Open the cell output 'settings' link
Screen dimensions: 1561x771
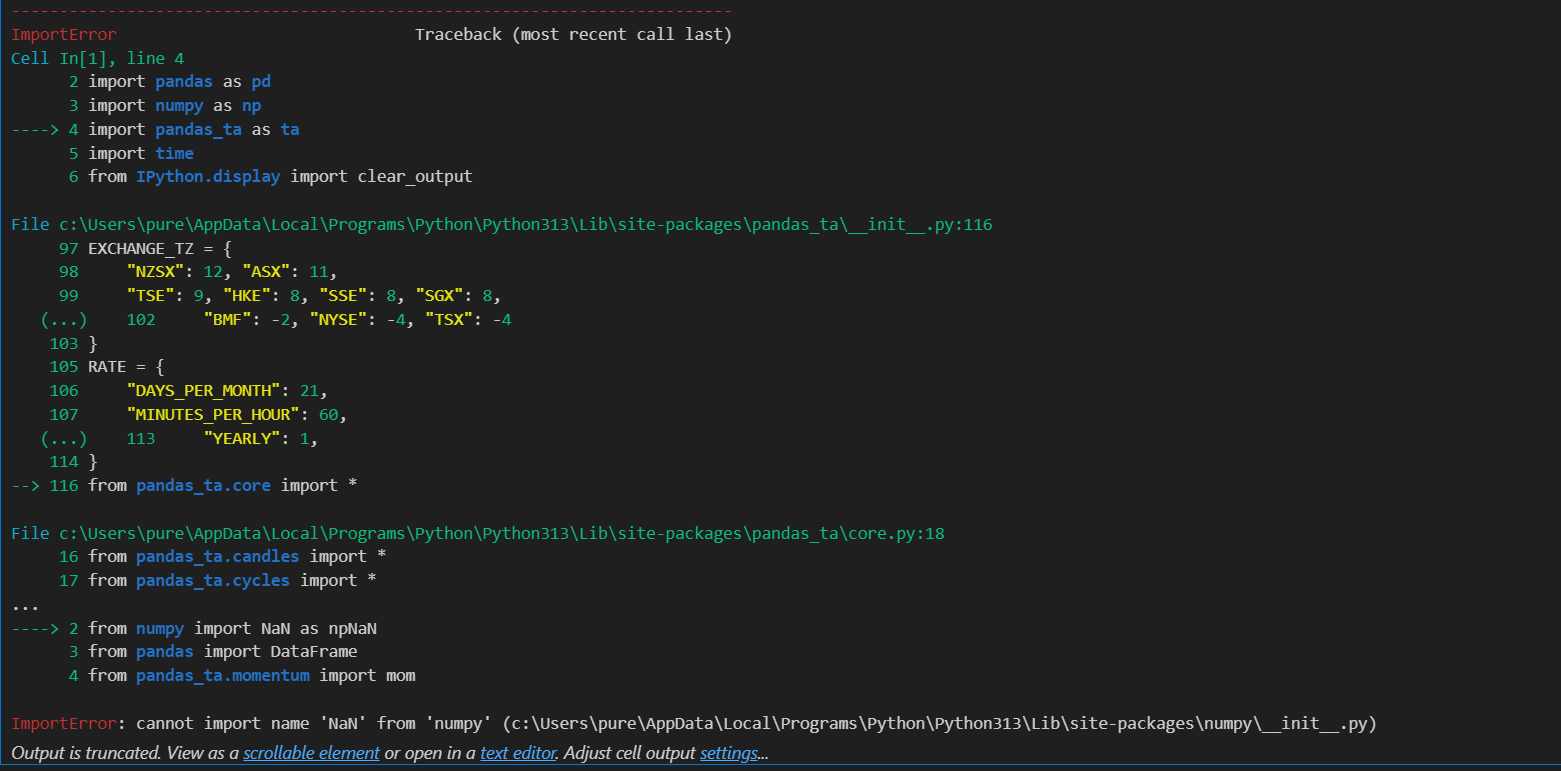pyautogui.click(x=728, y=753)
